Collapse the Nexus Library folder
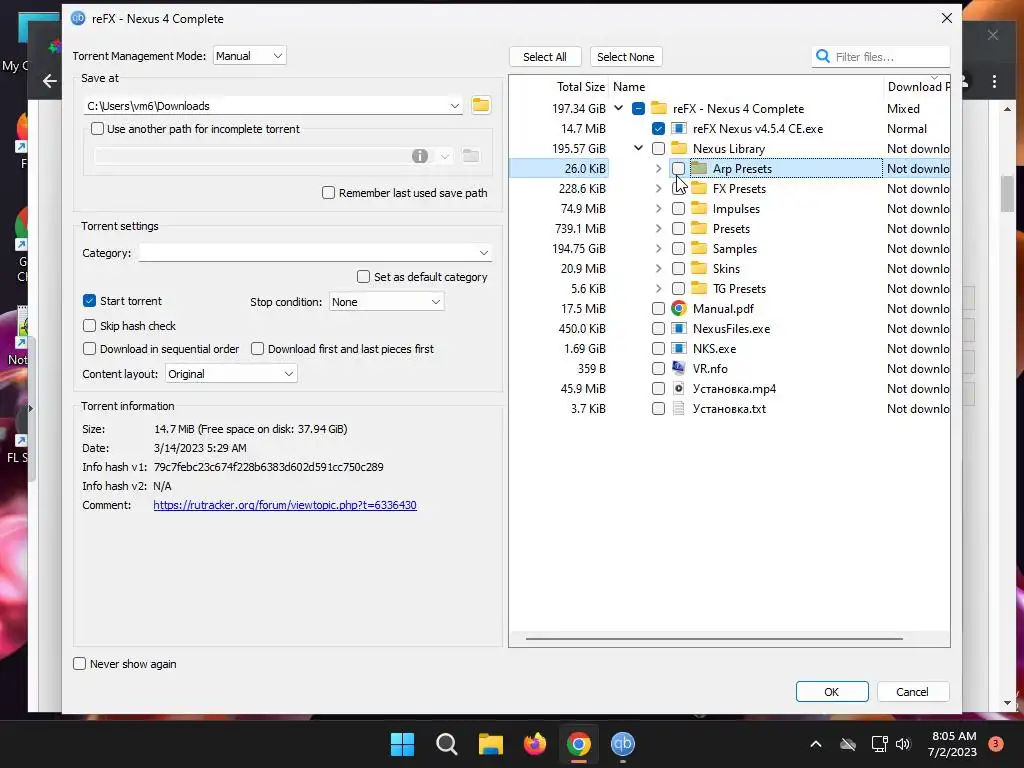 [x=638, y=148]
